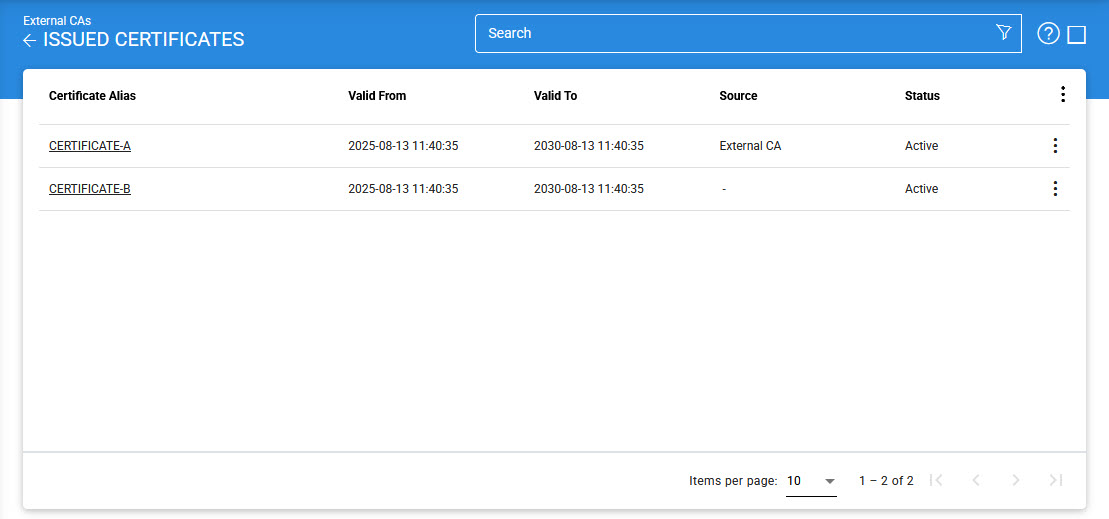The image size is (1109, 519).
Task: Go to the first page of results
Action: (936, 480)
